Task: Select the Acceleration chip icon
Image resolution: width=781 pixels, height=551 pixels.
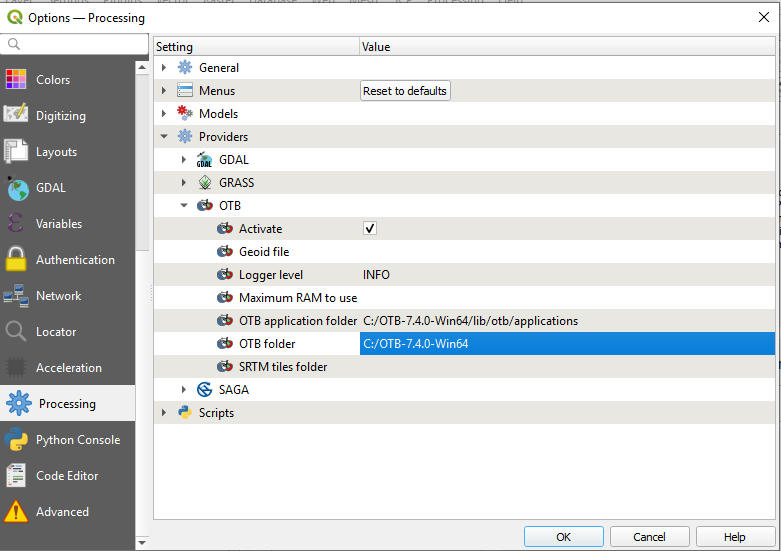Action: pyautogui.click(x=15, y=367)
